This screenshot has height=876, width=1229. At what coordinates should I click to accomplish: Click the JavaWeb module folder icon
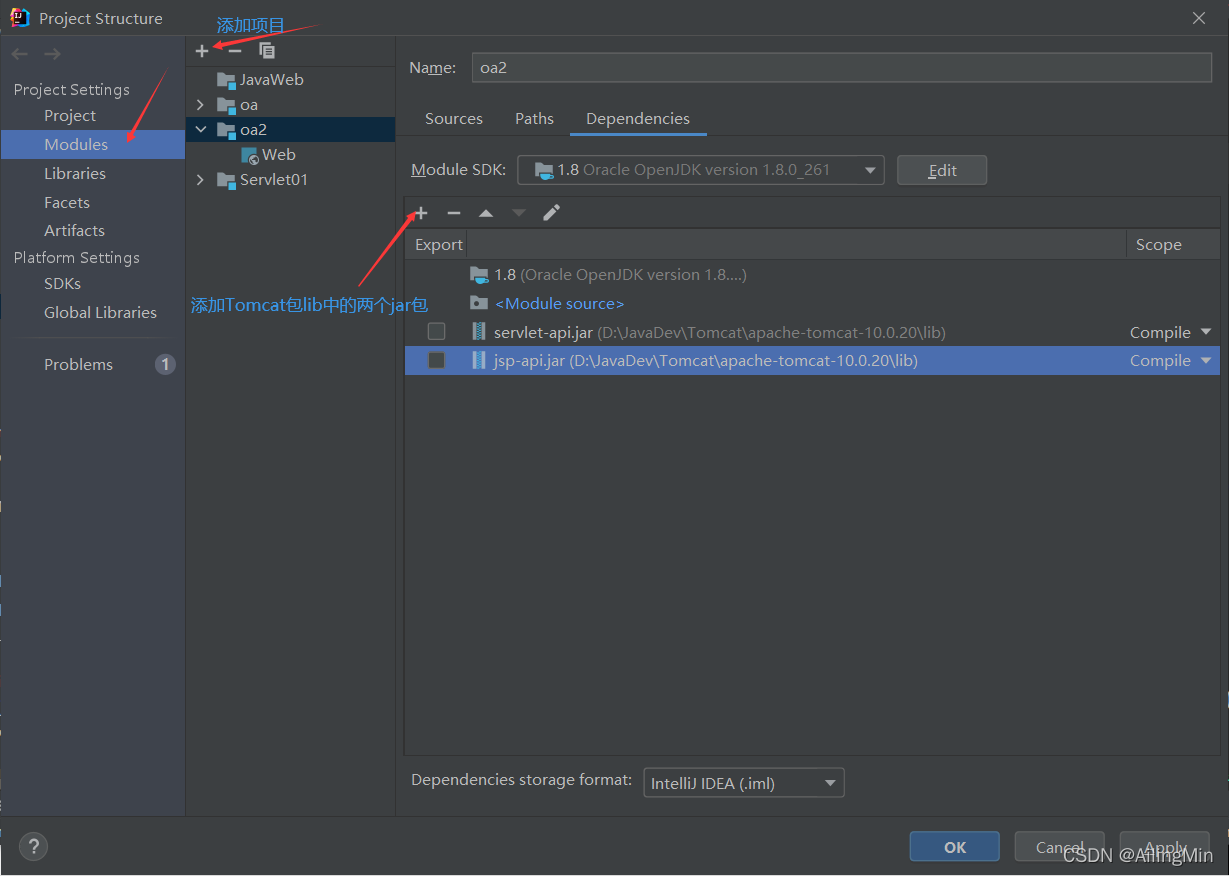(x=226, y=79)
